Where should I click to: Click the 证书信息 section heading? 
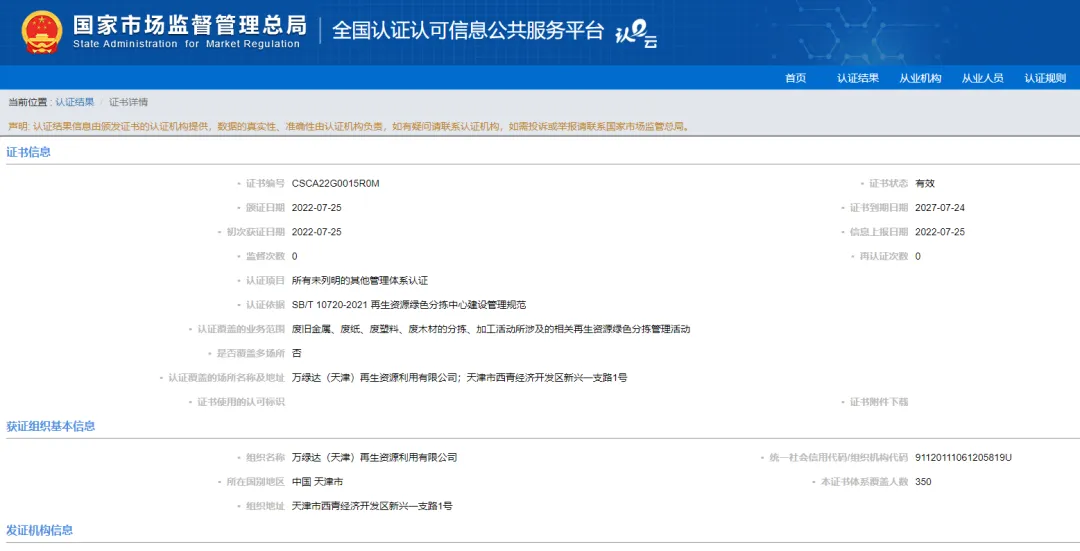[x=28, y=152]
